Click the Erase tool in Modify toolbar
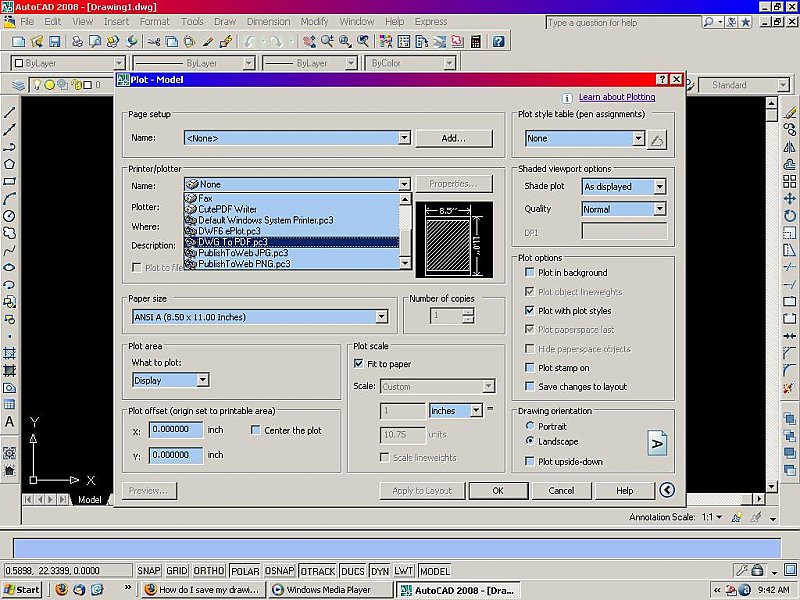This screenshot has width=800, height=600. (790, 112)
